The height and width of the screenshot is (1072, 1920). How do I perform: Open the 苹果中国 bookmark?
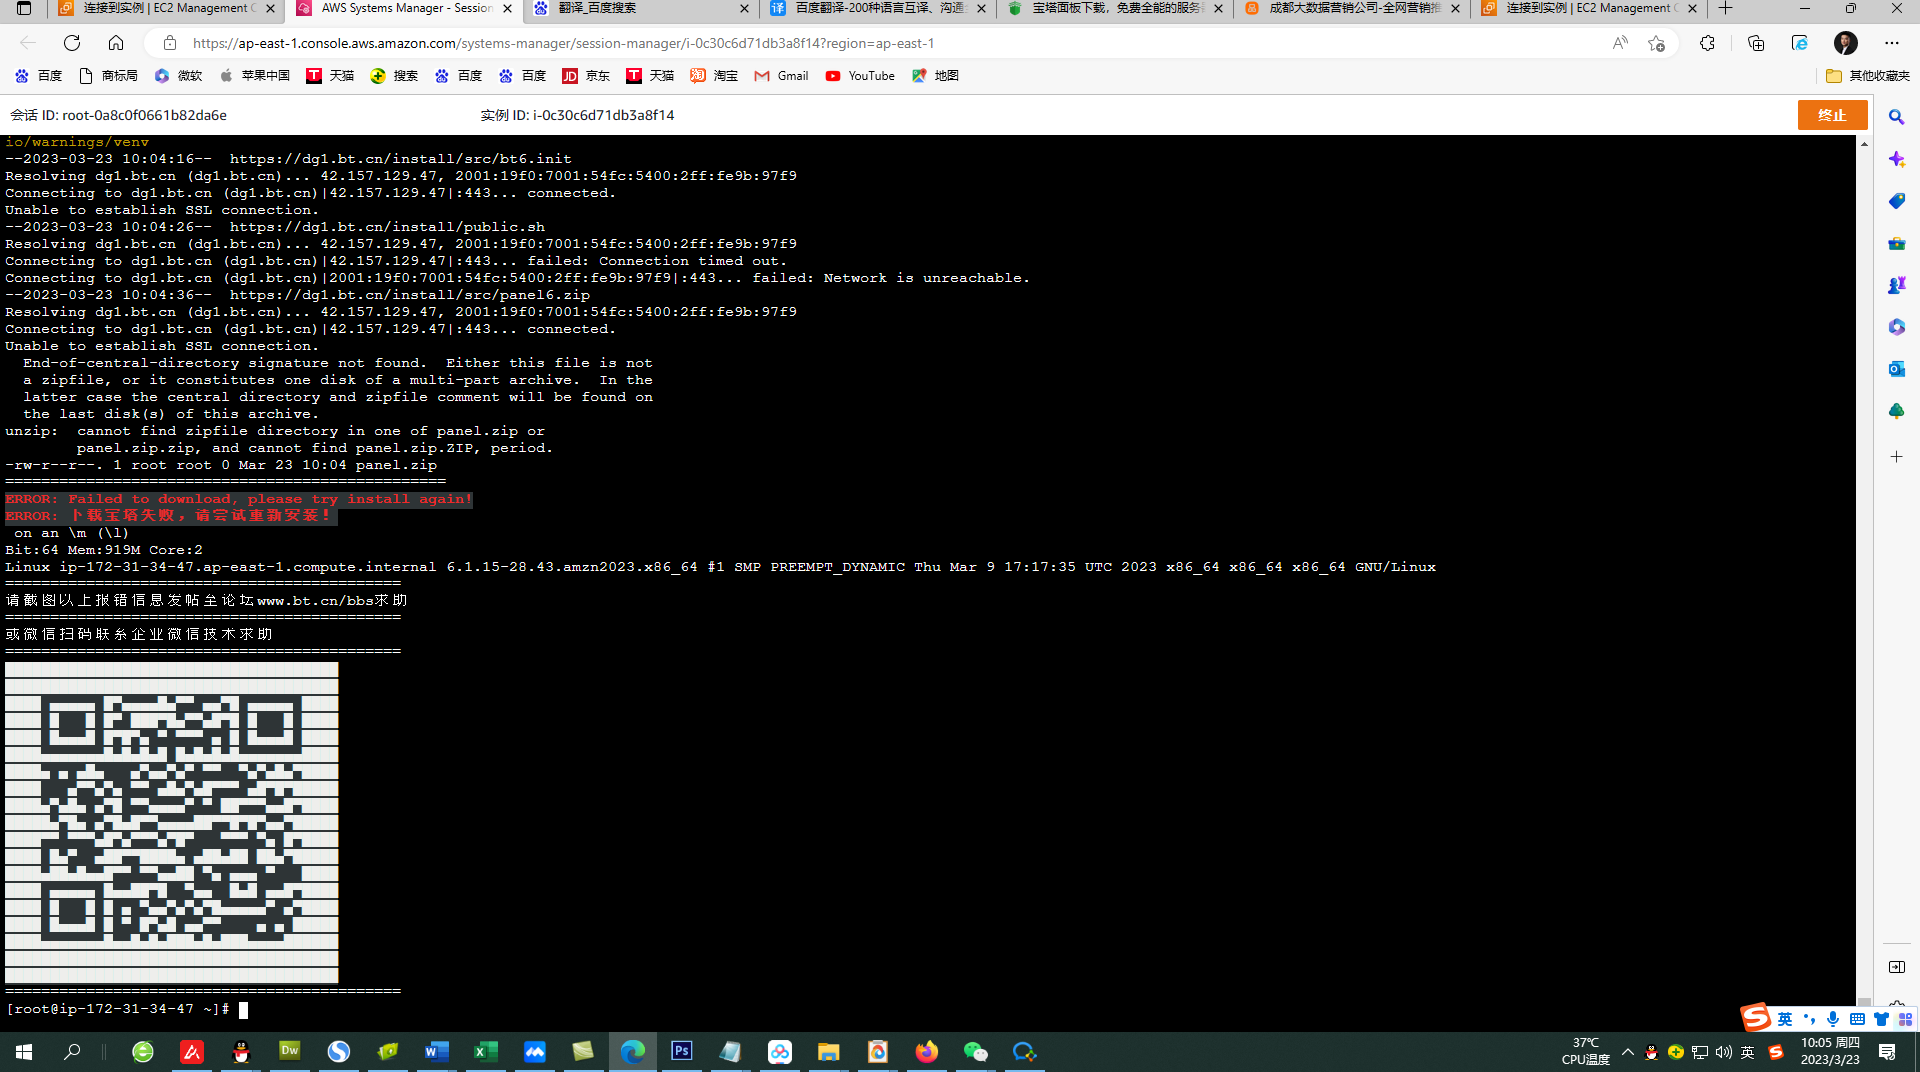(x=254, y=76)
